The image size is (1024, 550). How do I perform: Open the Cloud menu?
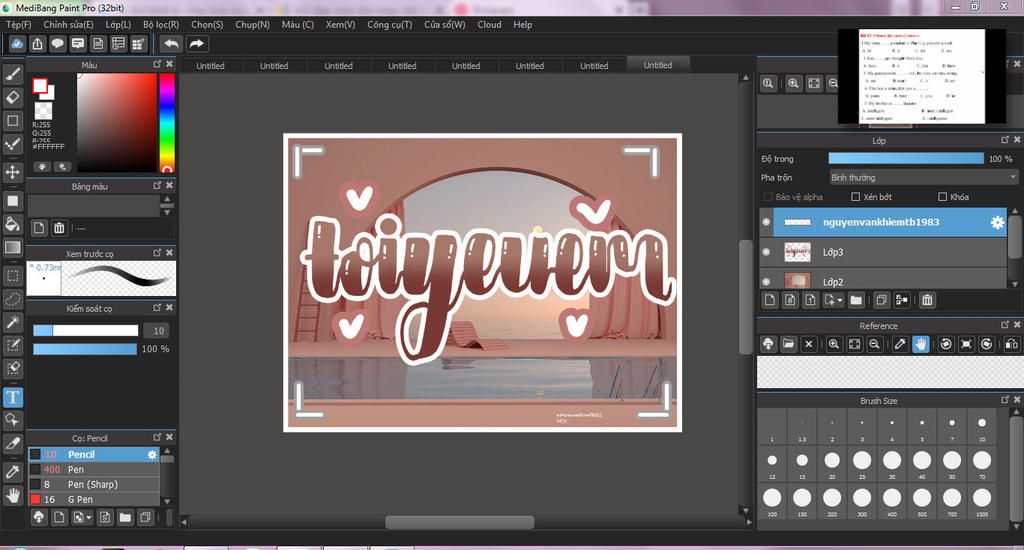(489, 24)
